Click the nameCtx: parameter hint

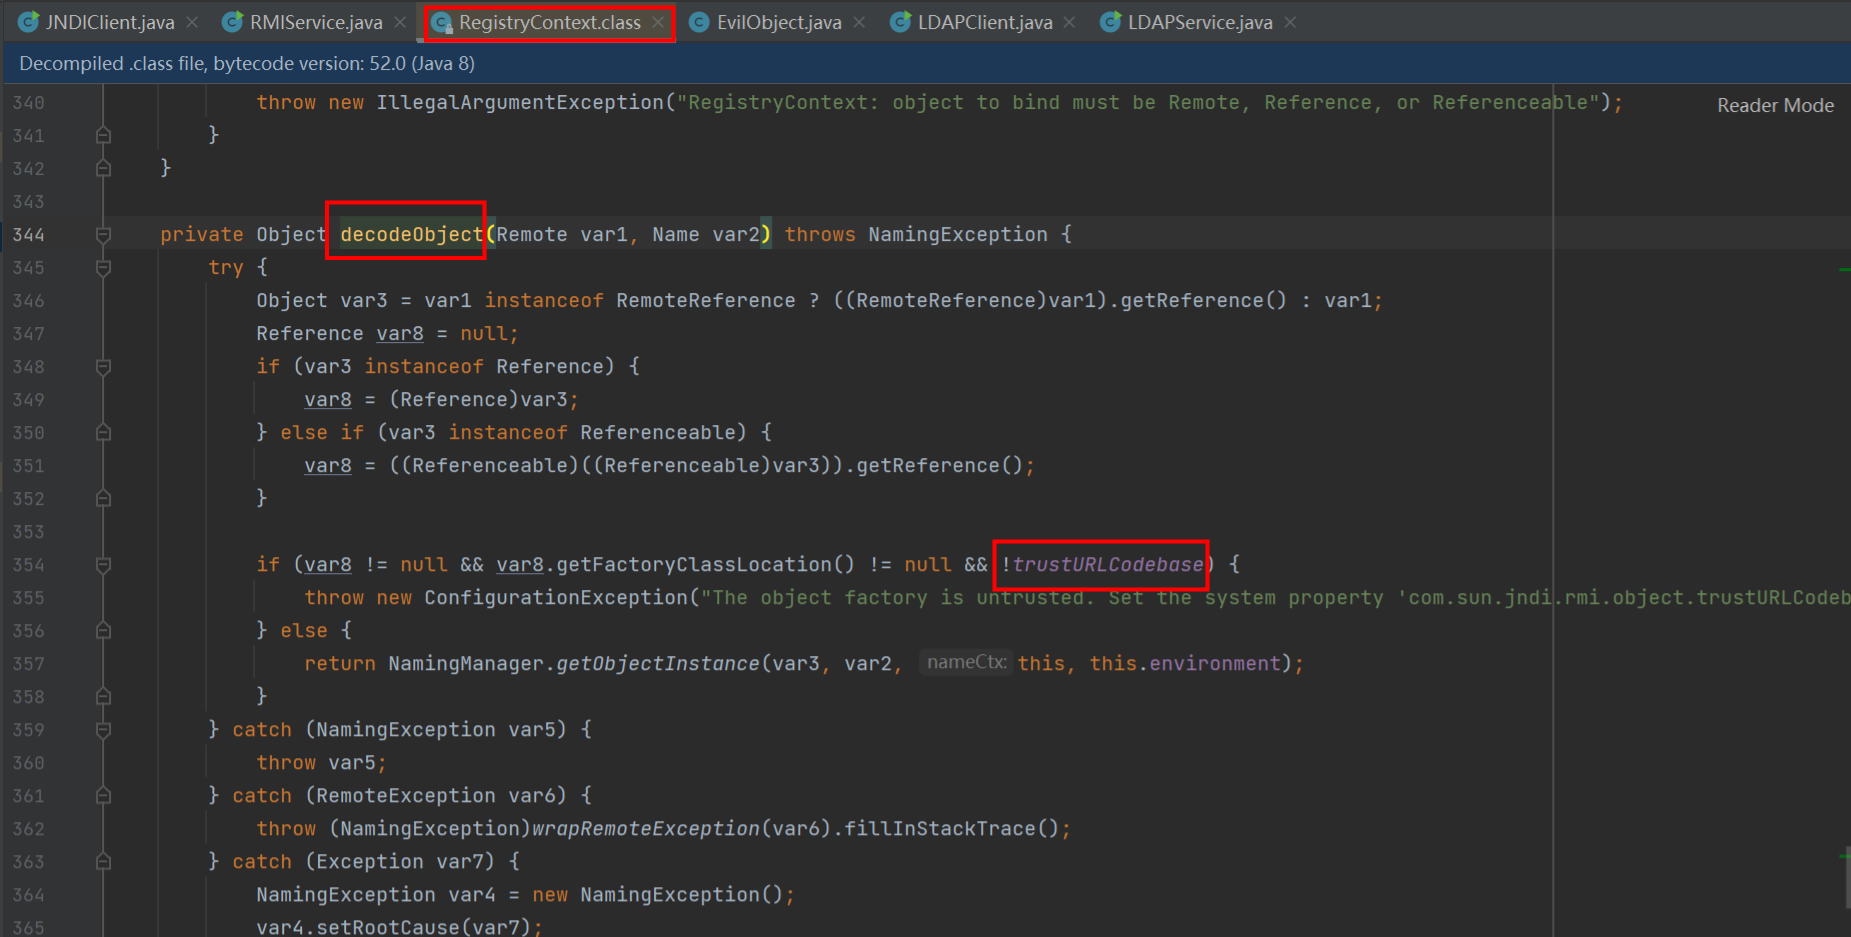coord(966,662)
